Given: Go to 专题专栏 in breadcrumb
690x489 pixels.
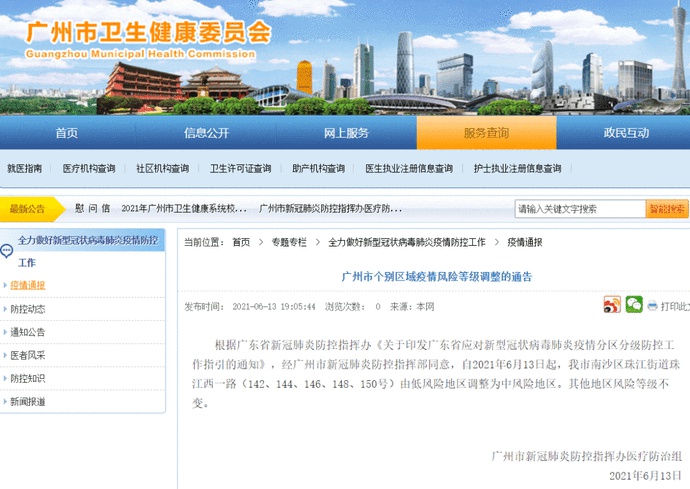Looking at the screenshot, I should click(x=289, y=243).
